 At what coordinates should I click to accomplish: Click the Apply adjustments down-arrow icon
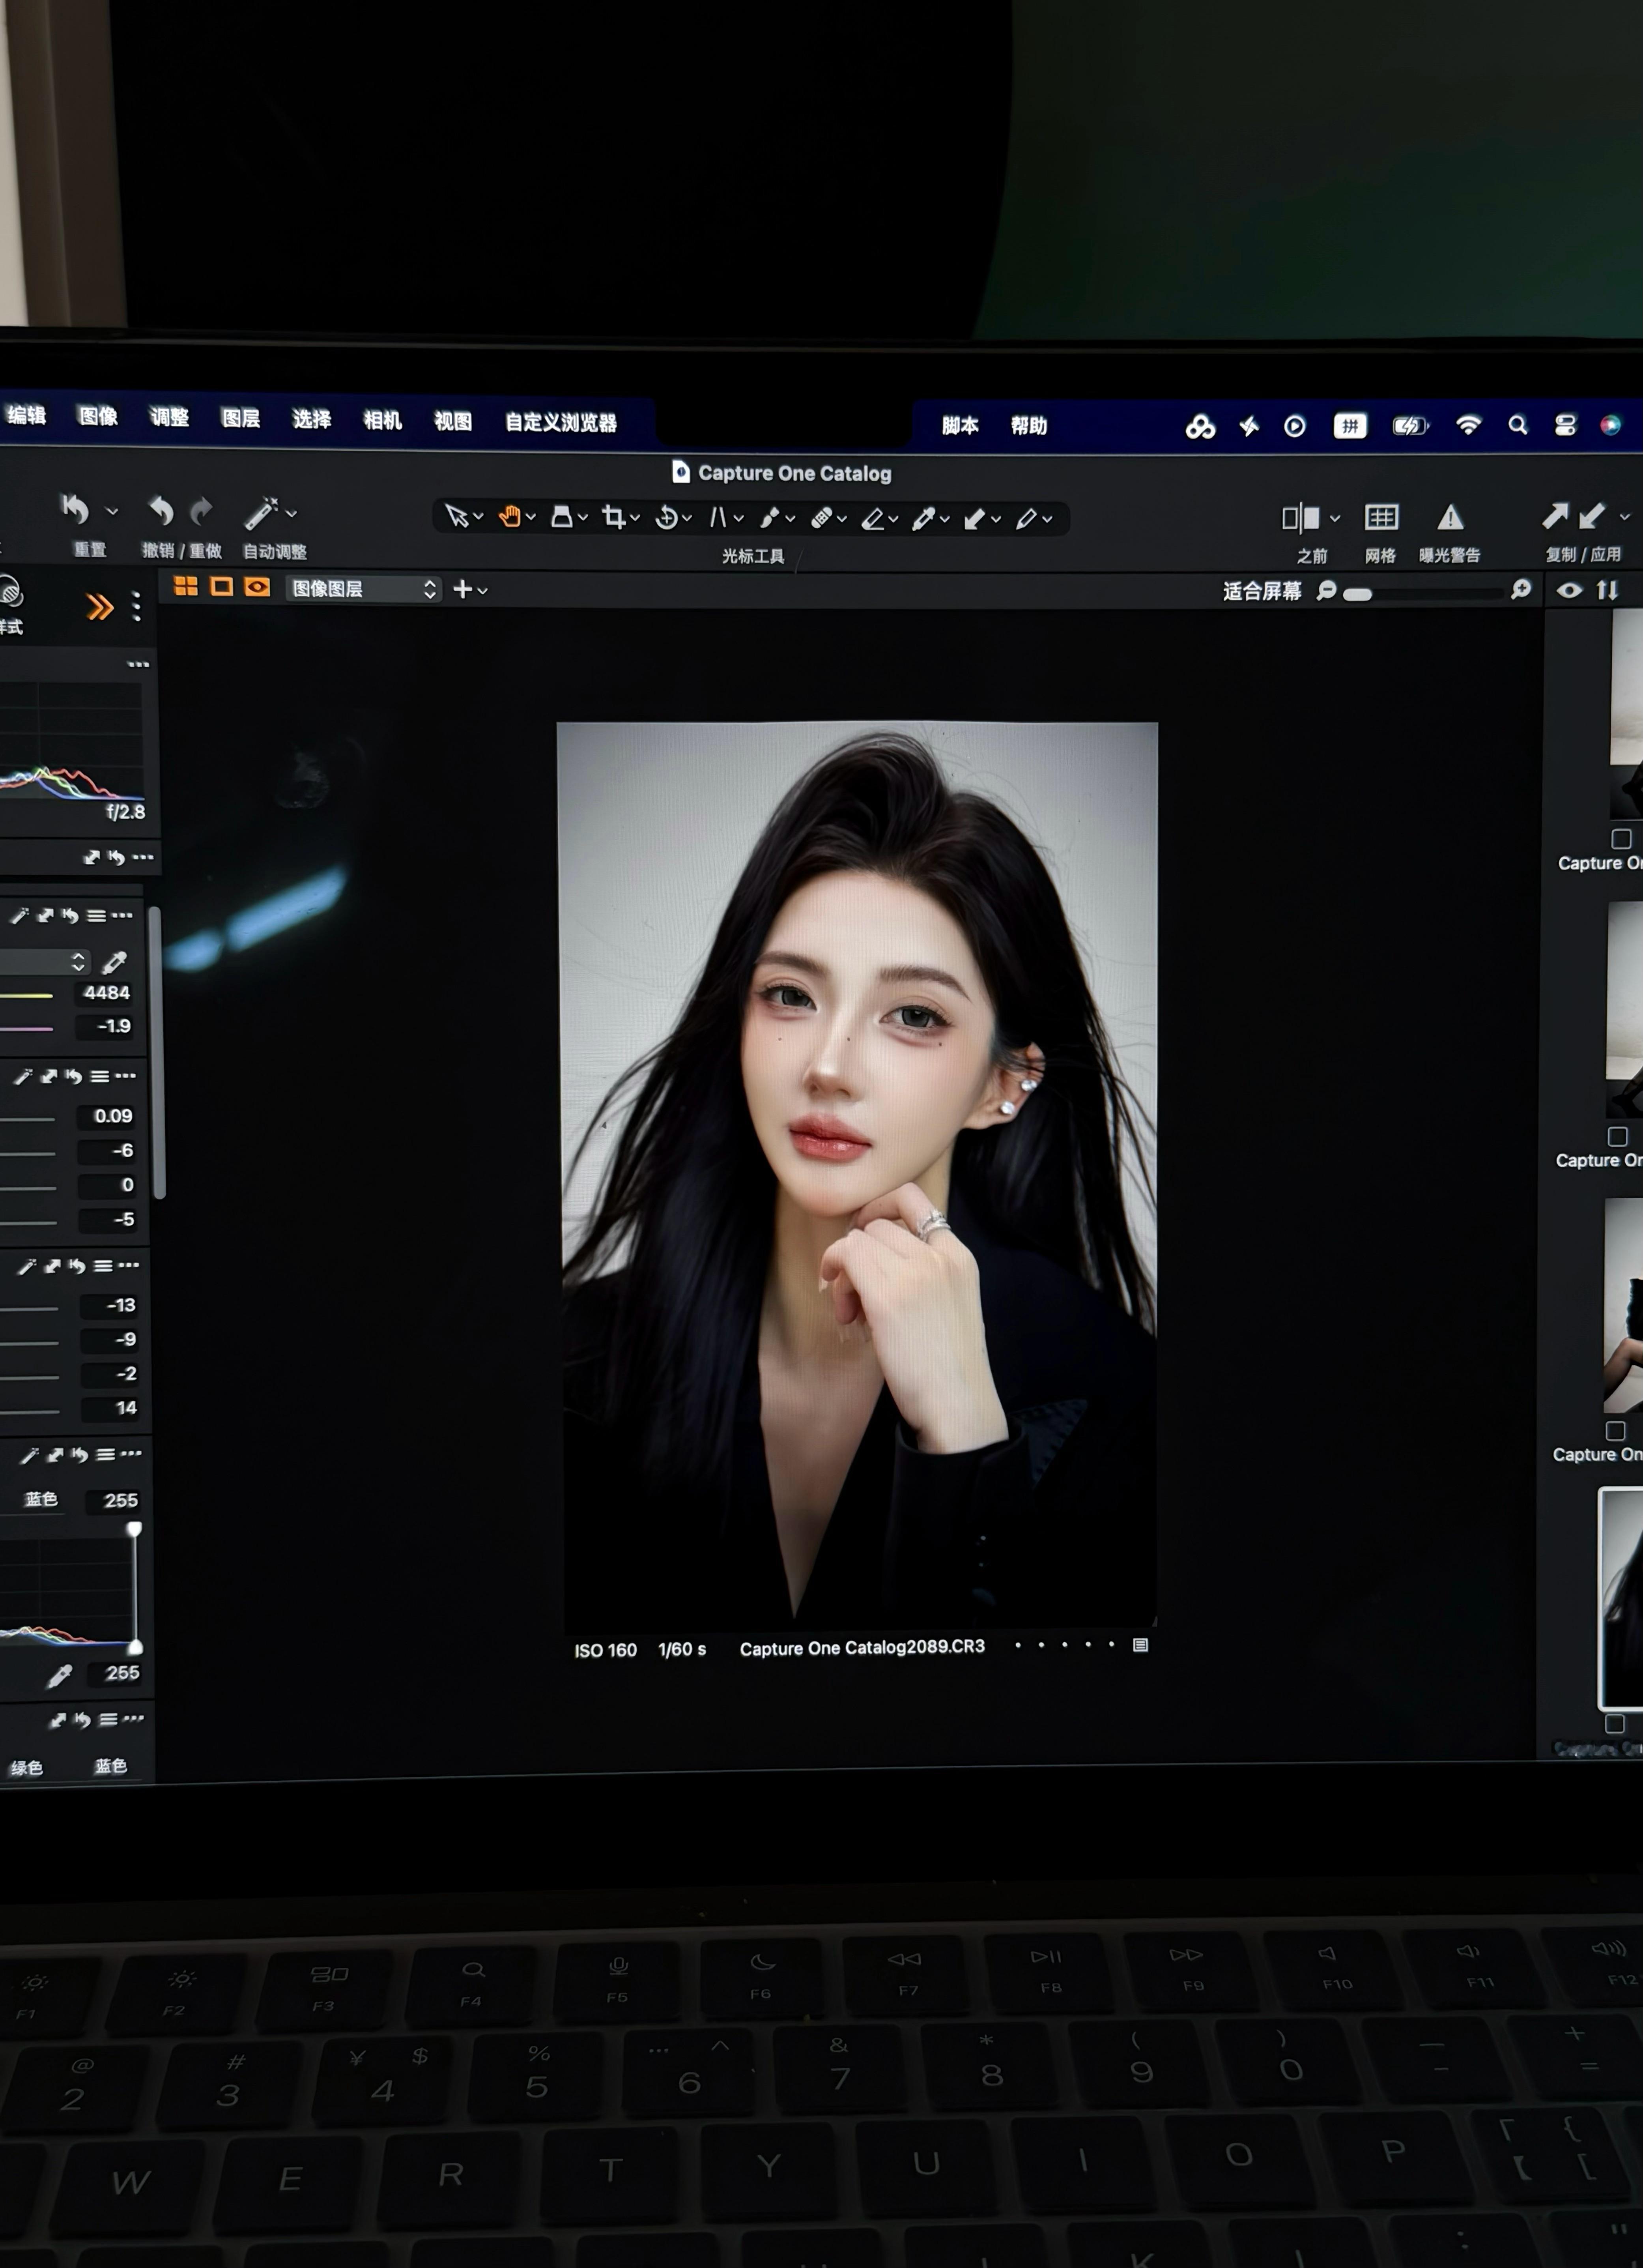(x=1592, y=516)
